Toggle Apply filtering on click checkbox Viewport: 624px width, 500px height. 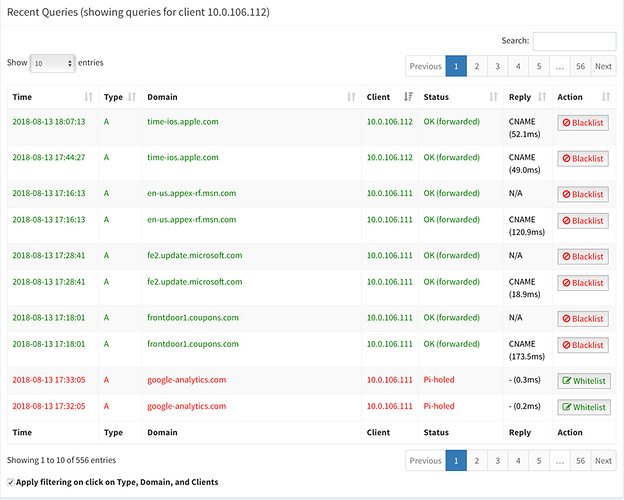pyautogui.click(x=10, y=482)
